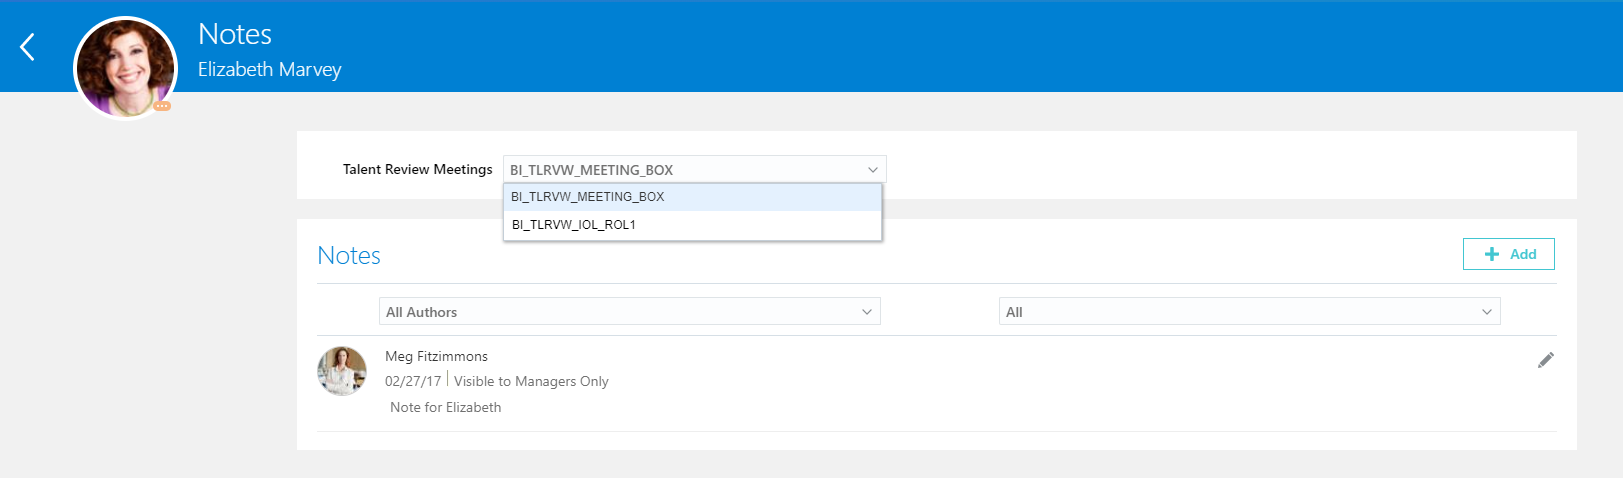Click the All Authors filter text
The image size is (1623, 478).
(x=422, y=312)
